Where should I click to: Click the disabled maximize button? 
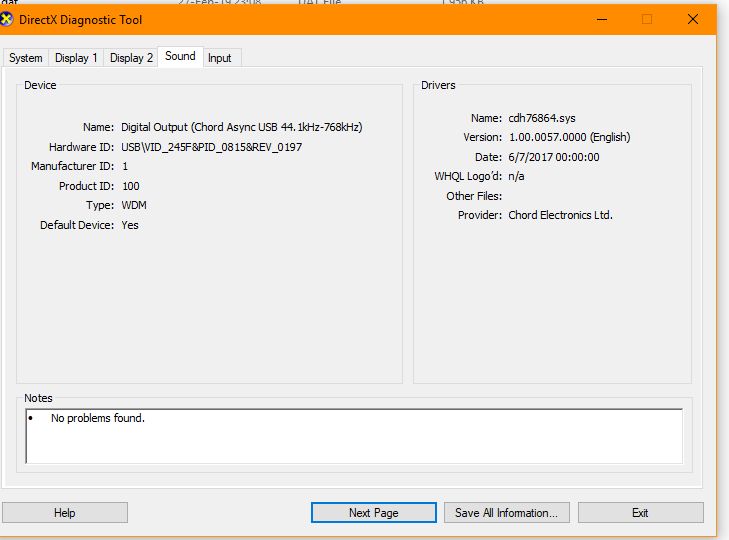coord(647,19)
